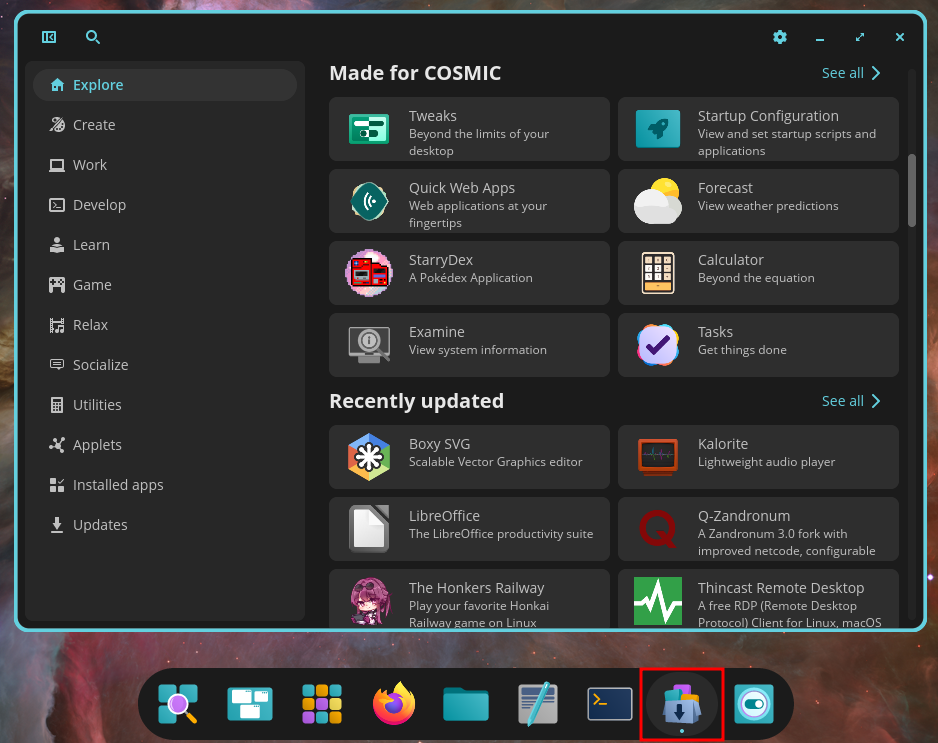This screenshot has height=743, width=938.
Task: Open Firefox from the dock
Action: (393, 704)
